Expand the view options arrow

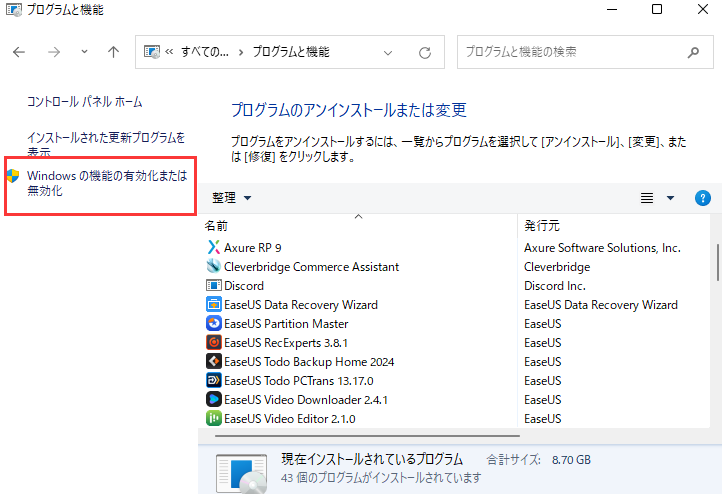(x=670, y=198)
